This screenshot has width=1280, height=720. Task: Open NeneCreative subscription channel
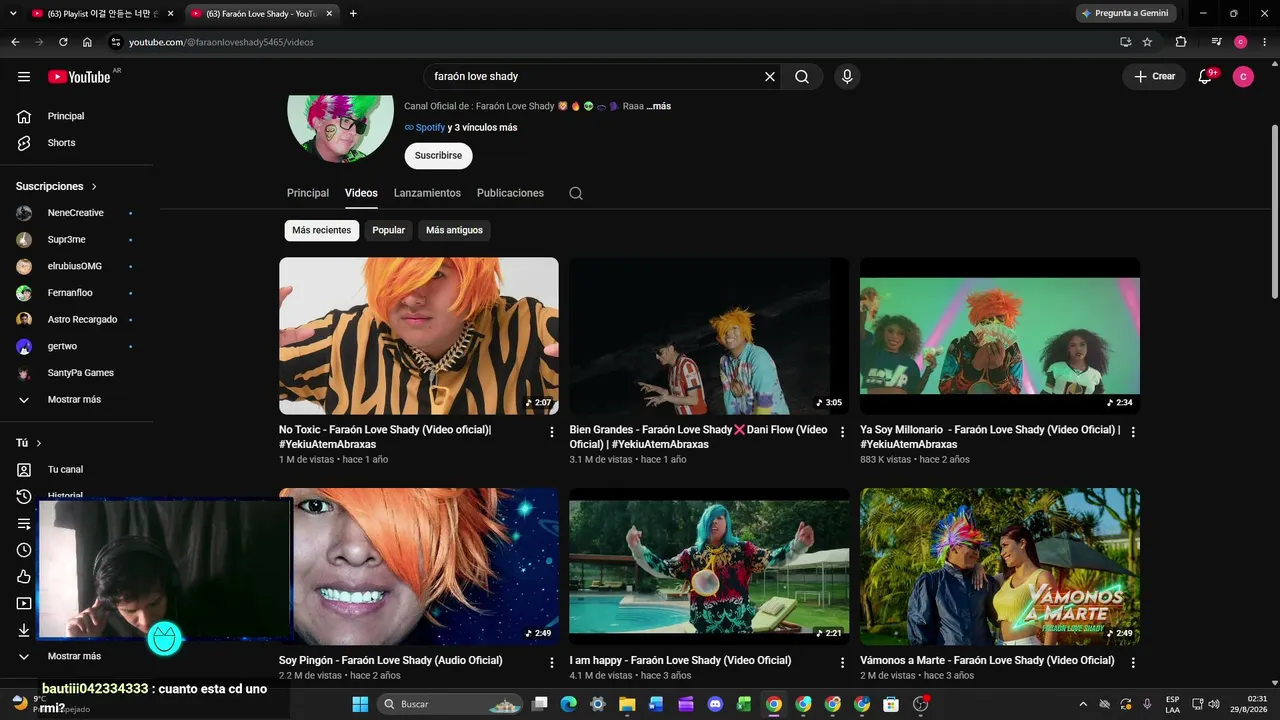coord(78,213)
